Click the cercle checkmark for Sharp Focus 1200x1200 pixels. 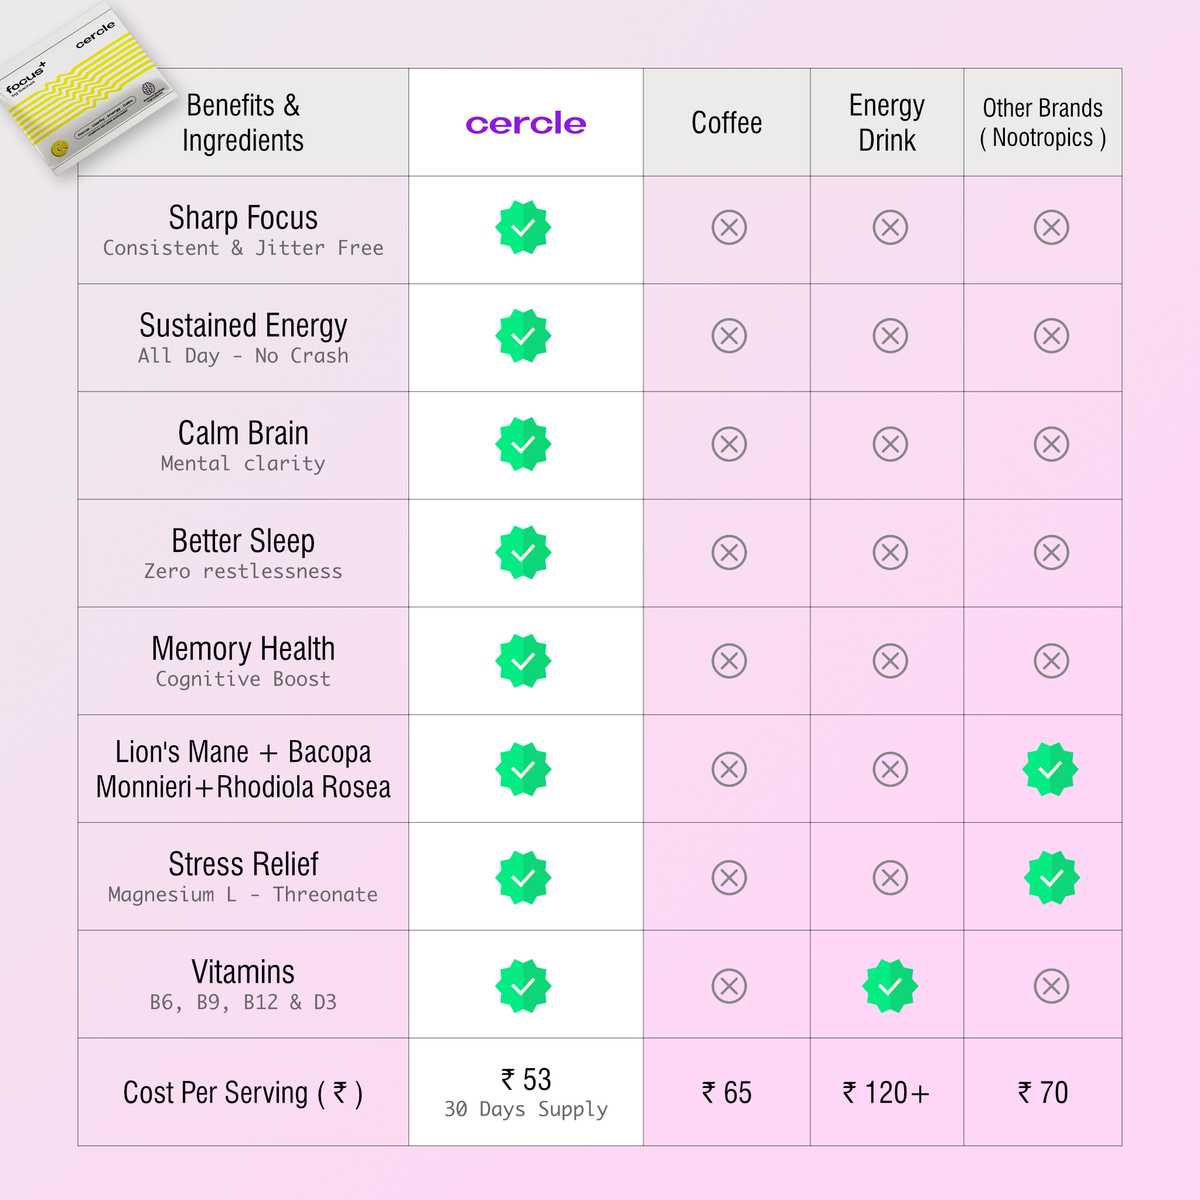pos(523,228)
